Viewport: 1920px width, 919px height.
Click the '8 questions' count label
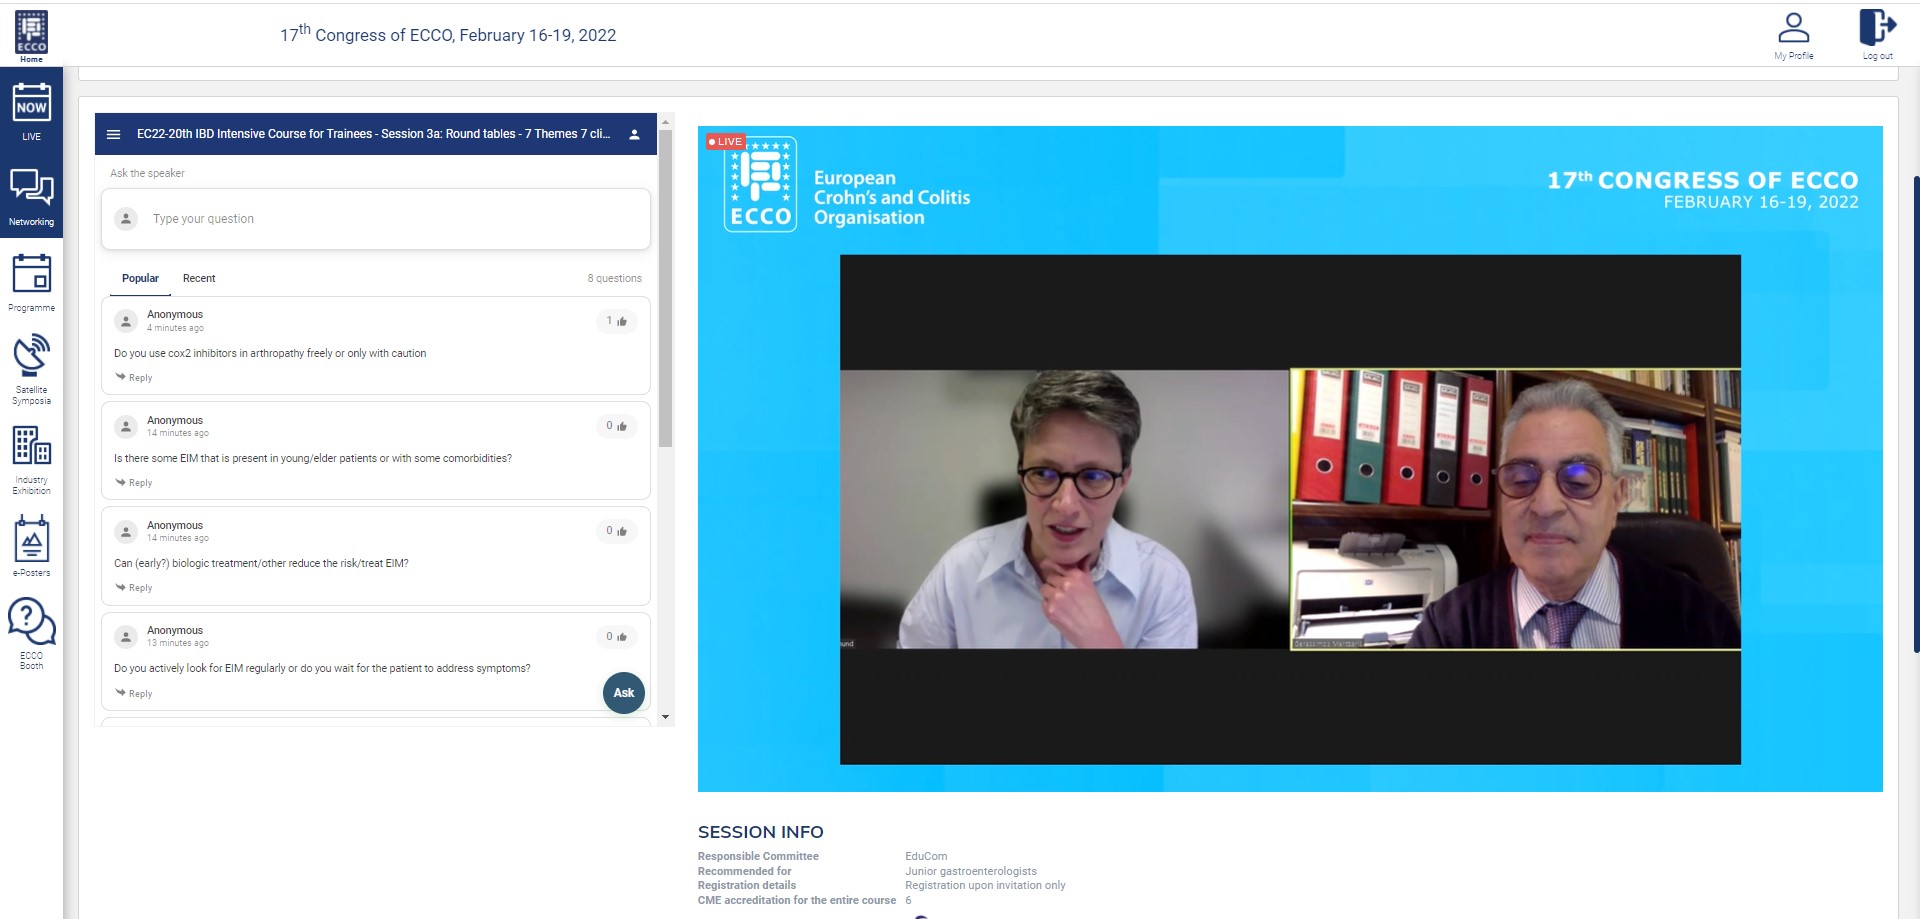click(614, 278)
